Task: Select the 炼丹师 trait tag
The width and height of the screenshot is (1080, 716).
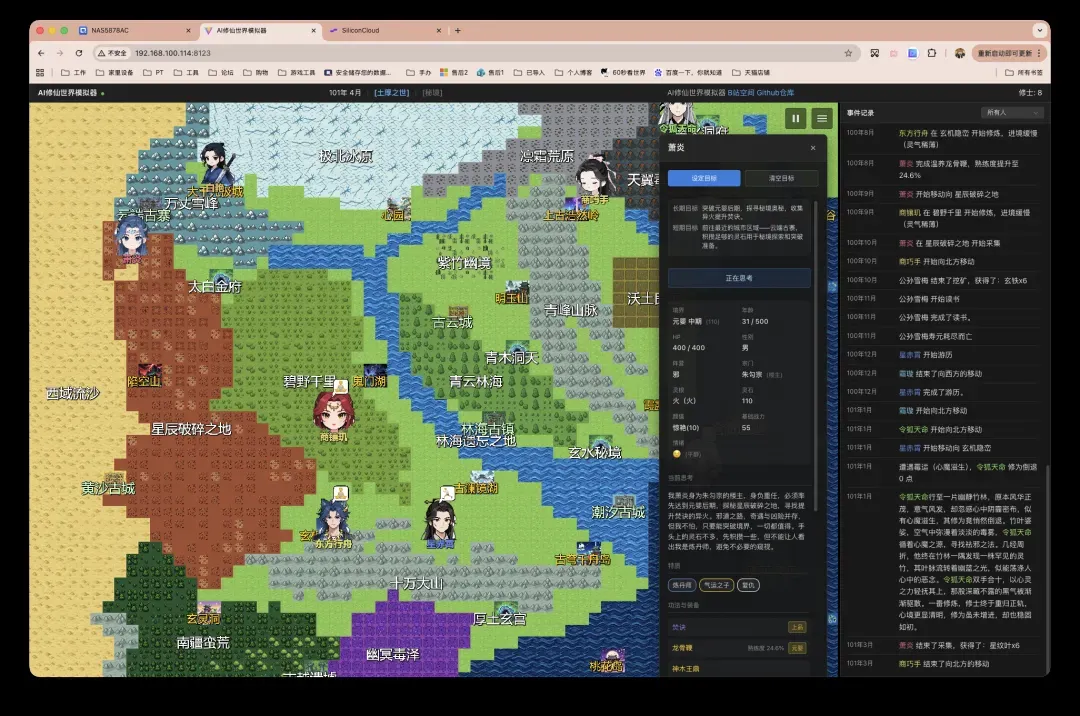Action: pyautogui.click(x=682, y=585)
